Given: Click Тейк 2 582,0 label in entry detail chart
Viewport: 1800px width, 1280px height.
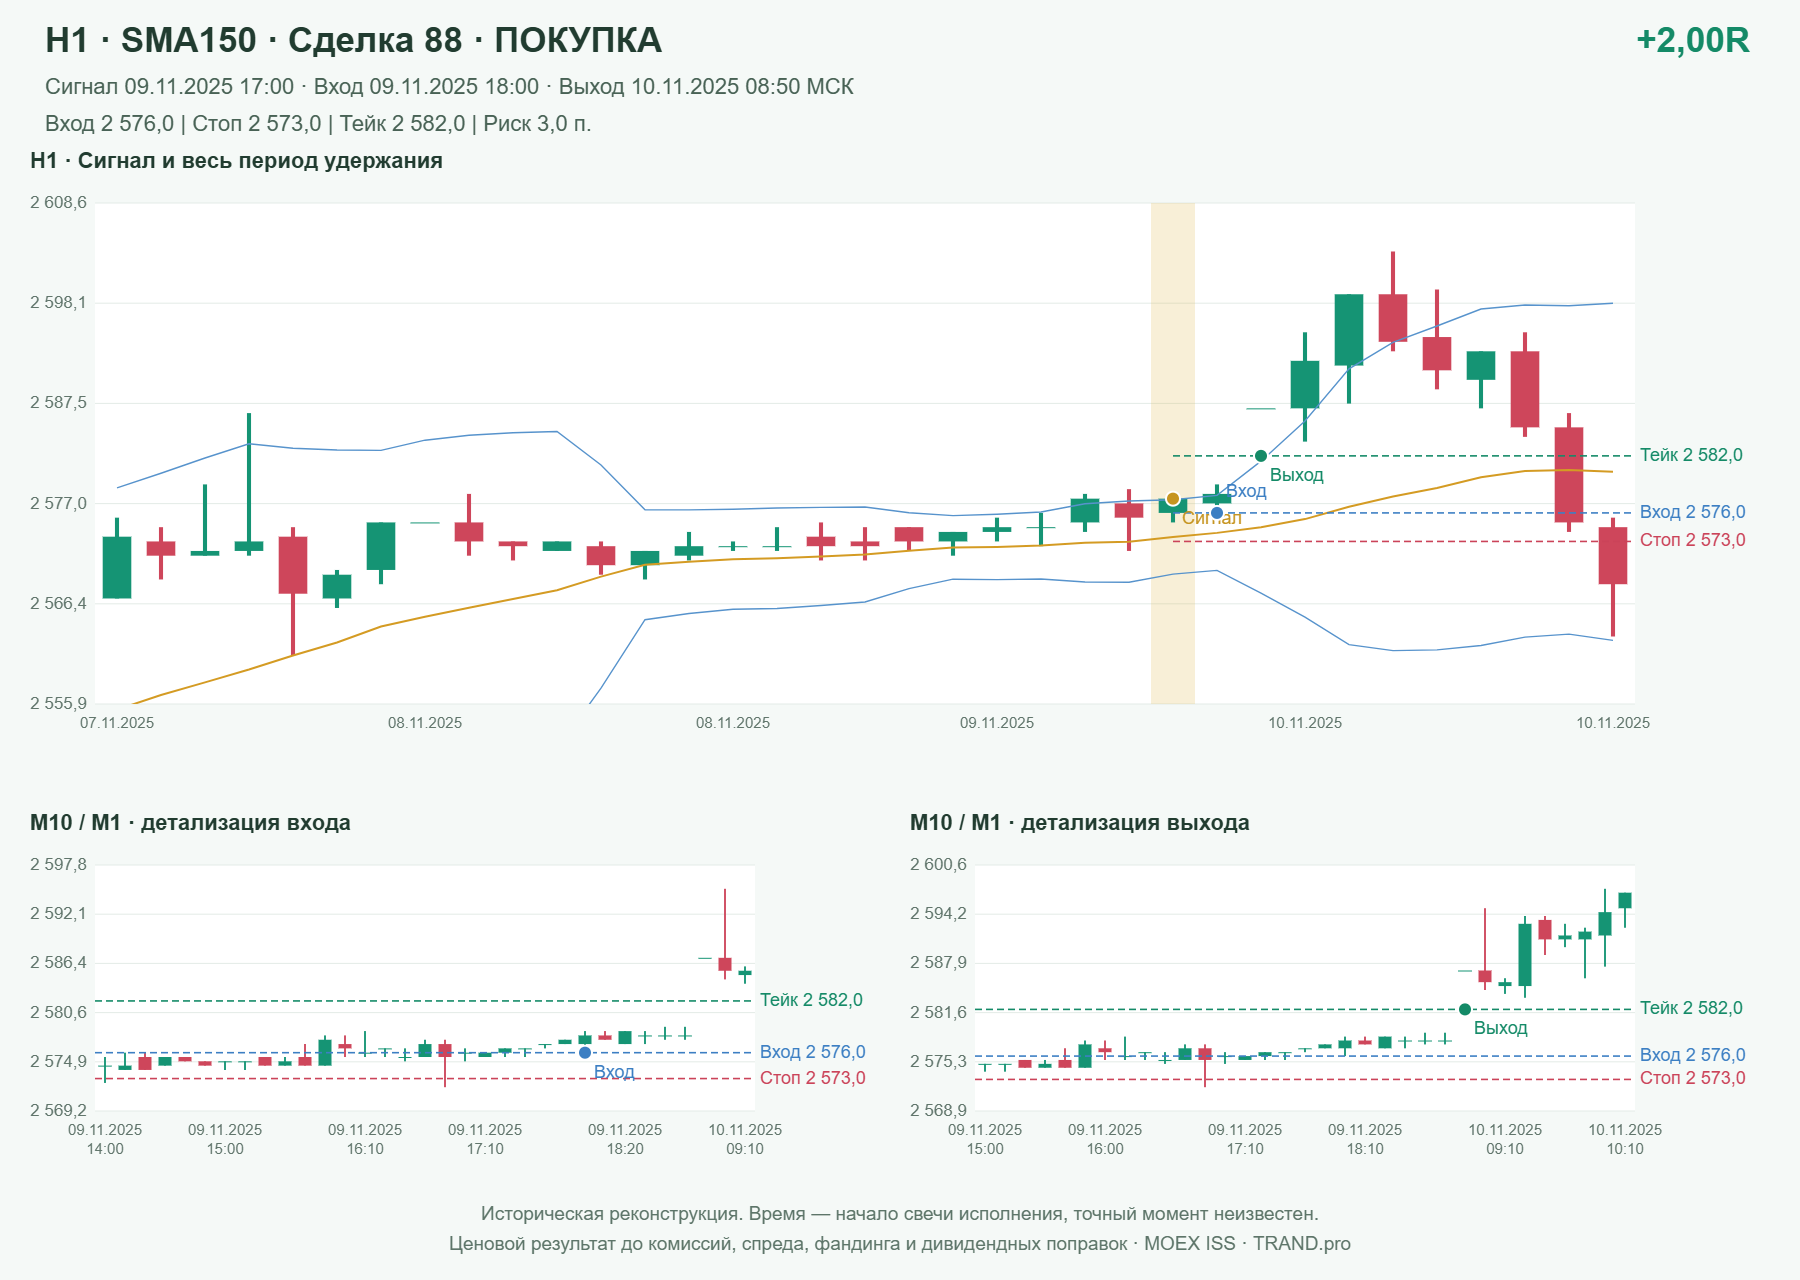Looking at the screenshot, I should pyautogui.click(x=811, y=1000).
